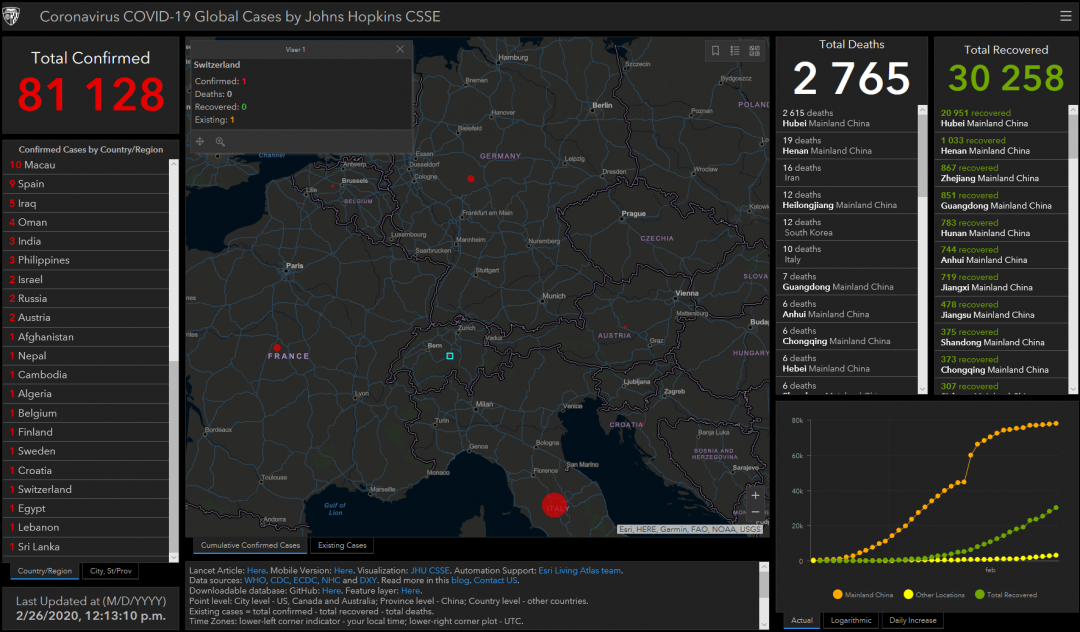Select Sri Lanka in the confirmed cases list
This screenshot has height=632, width=1080.
point(86,547)
